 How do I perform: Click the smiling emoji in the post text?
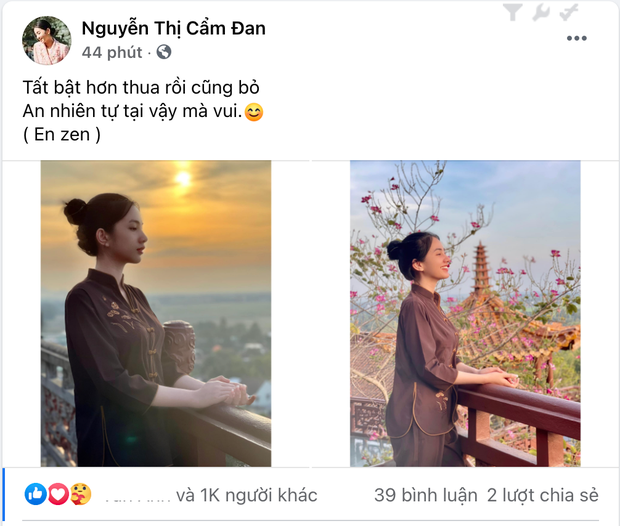[254, 112]
